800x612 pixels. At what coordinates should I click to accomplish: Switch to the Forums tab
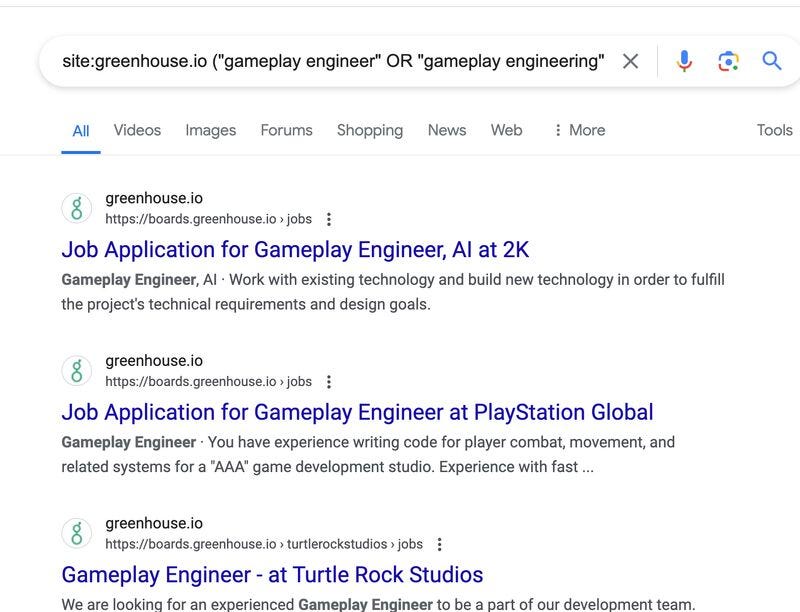[x=286, y=130]
